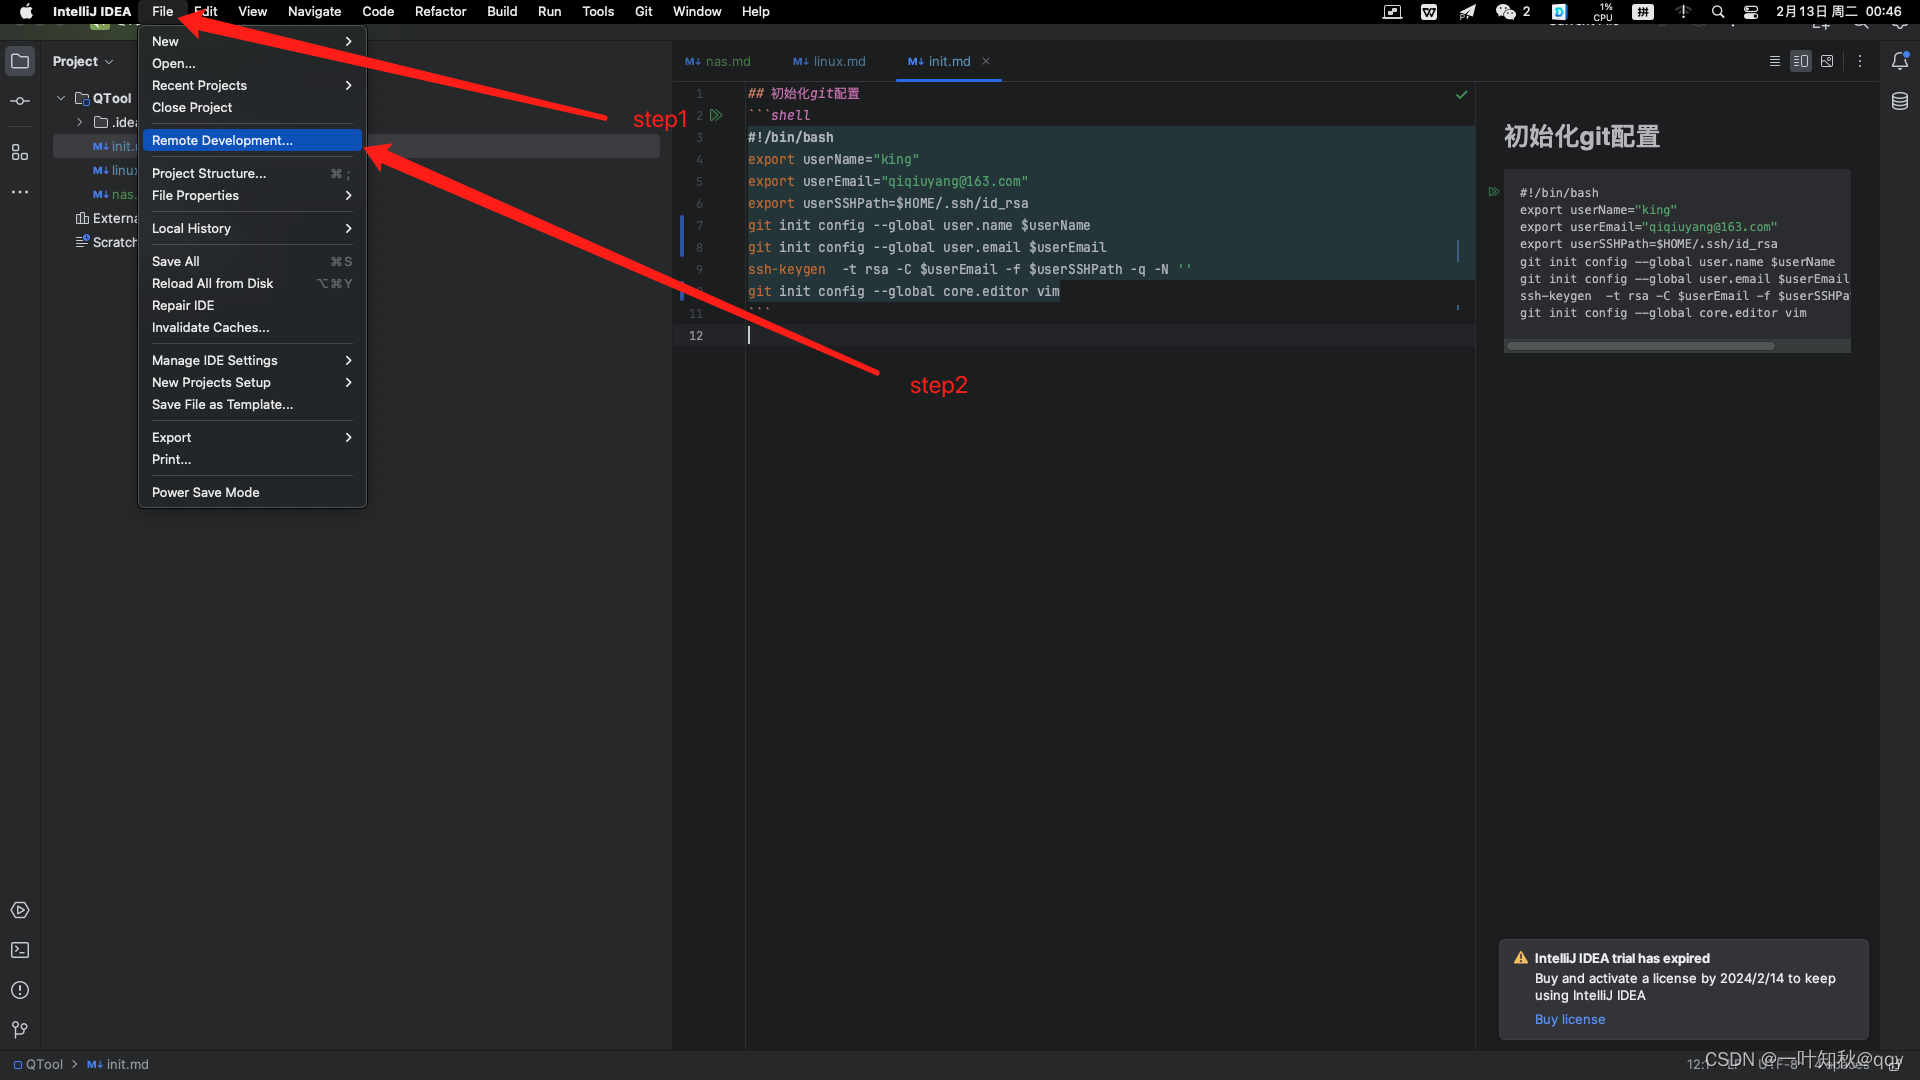
Task: Expand the .idea folder
Action: (80, 122)
